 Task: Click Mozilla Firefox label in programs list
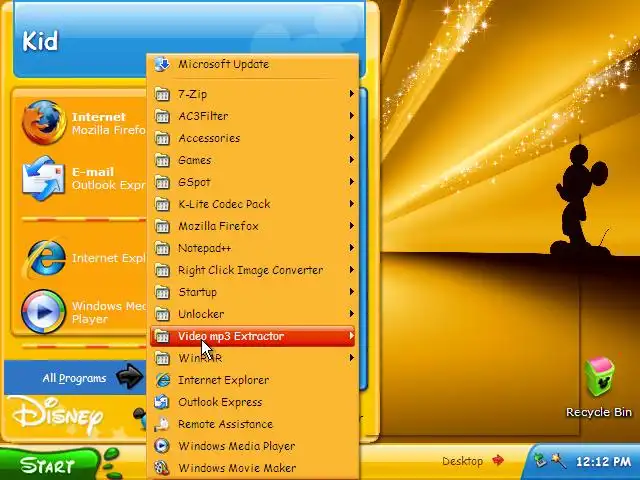218,226
